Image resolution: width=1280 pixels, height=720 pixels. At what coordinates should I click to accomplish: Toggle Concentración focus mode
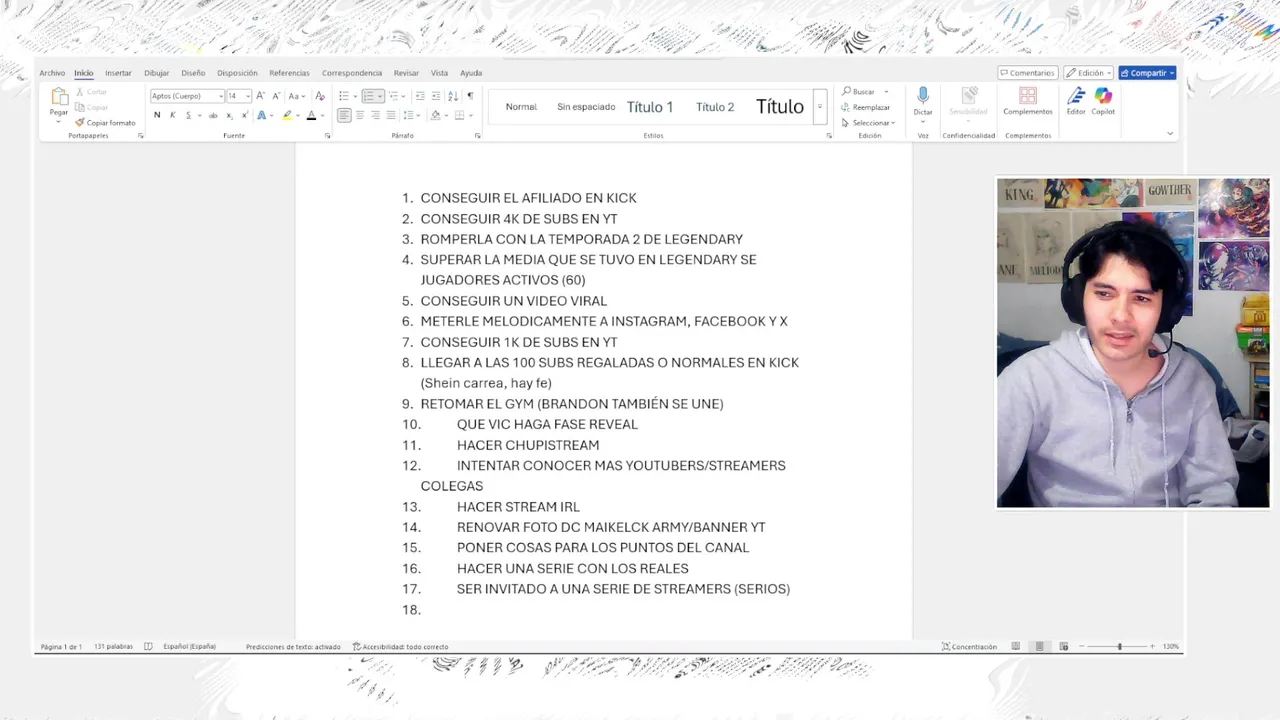point(970,647)
